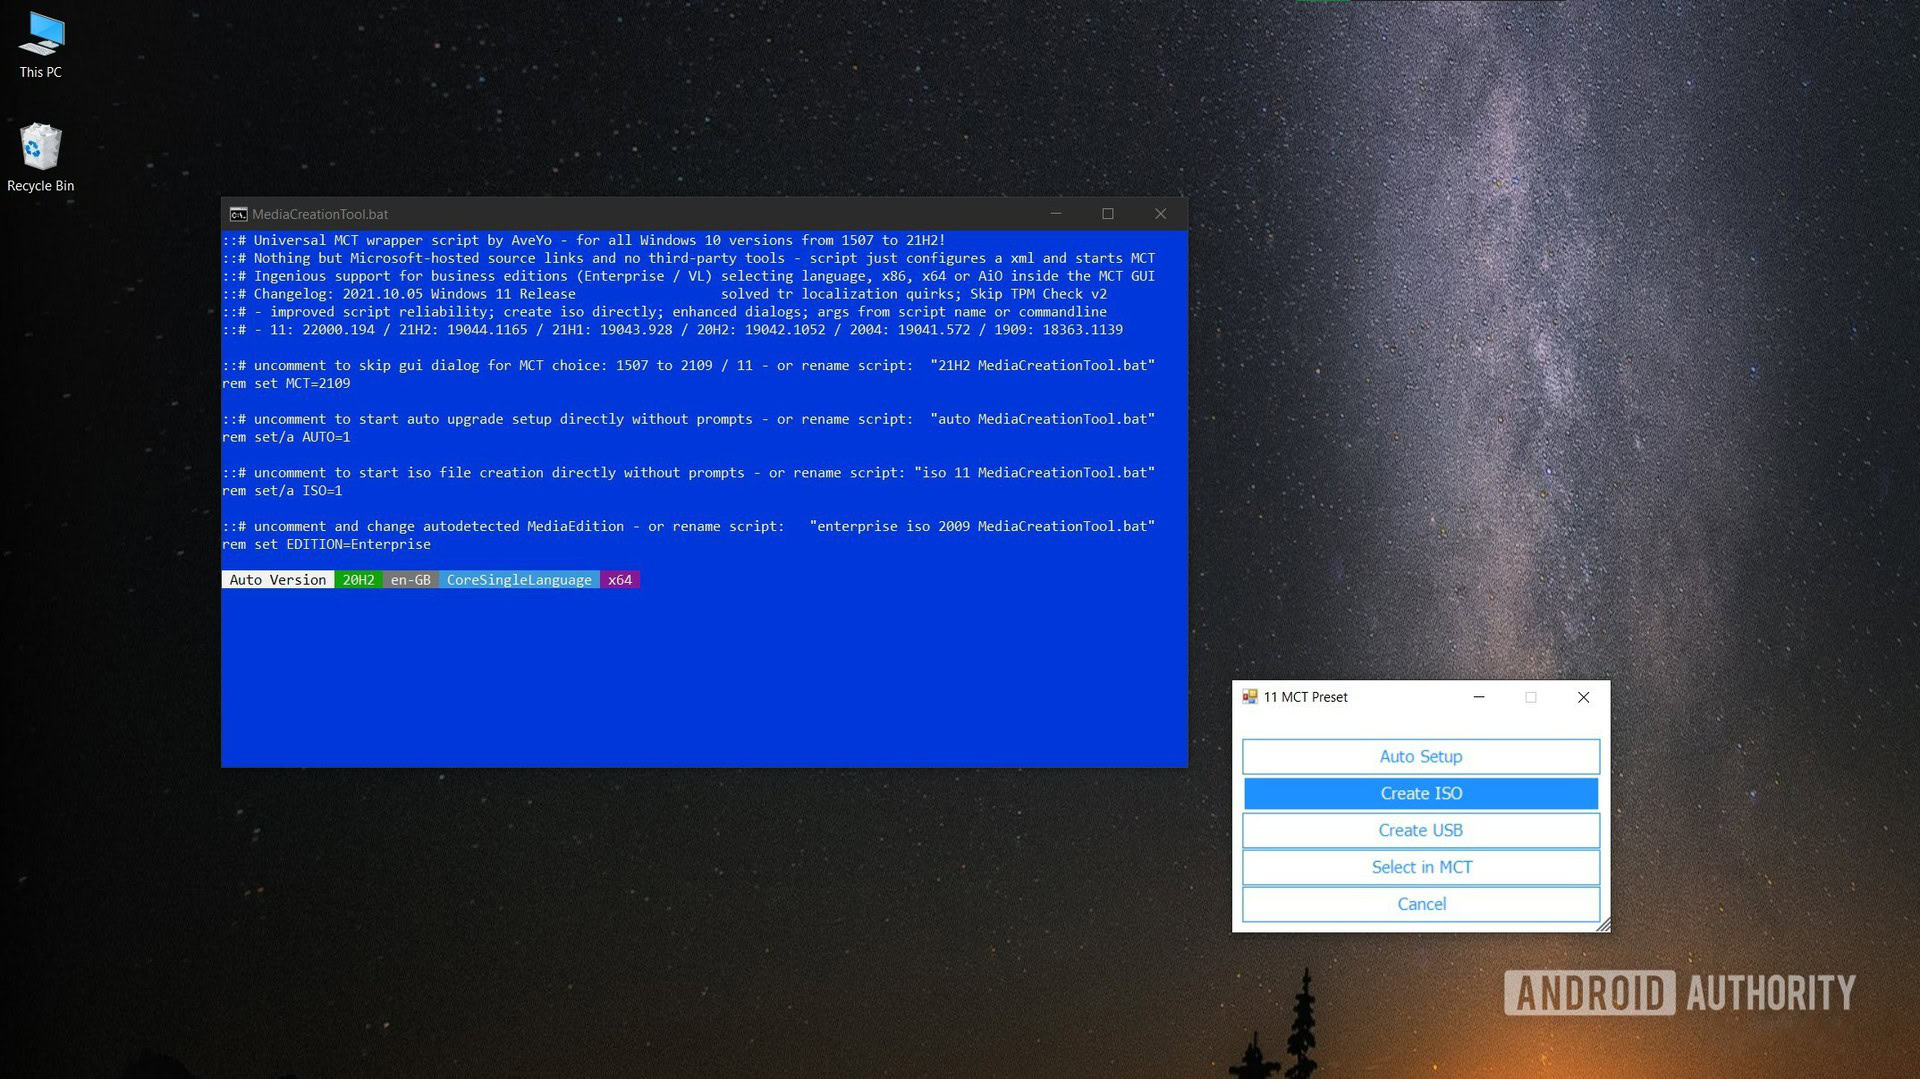
Task: Choose Create ISO option
Action: tap(1420, 794)
